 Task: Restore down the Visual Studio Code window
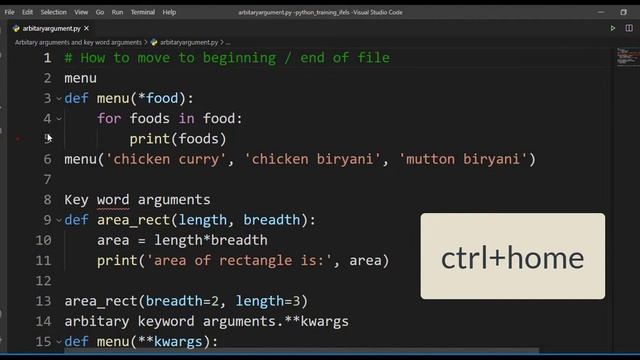(x=623, y=12)
